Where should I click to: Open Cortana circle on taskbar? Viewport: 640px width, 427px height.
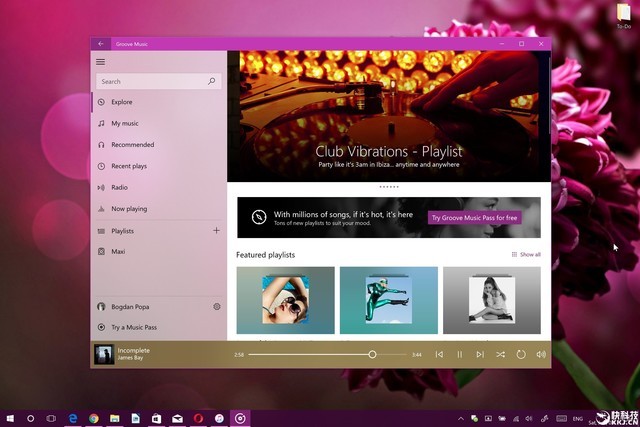(30, 418)
